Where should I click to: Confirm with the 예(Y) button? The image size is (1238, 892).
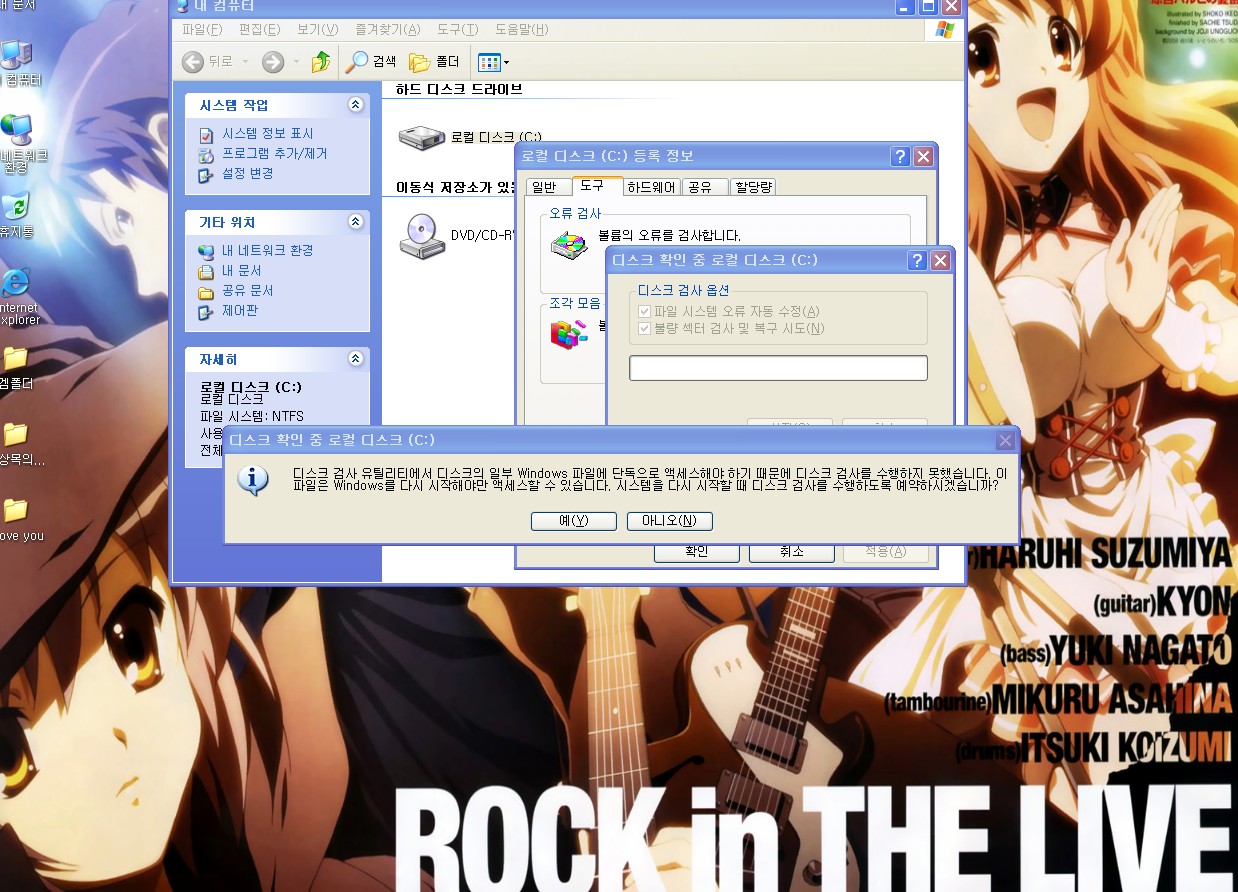(x=574, y=521)
